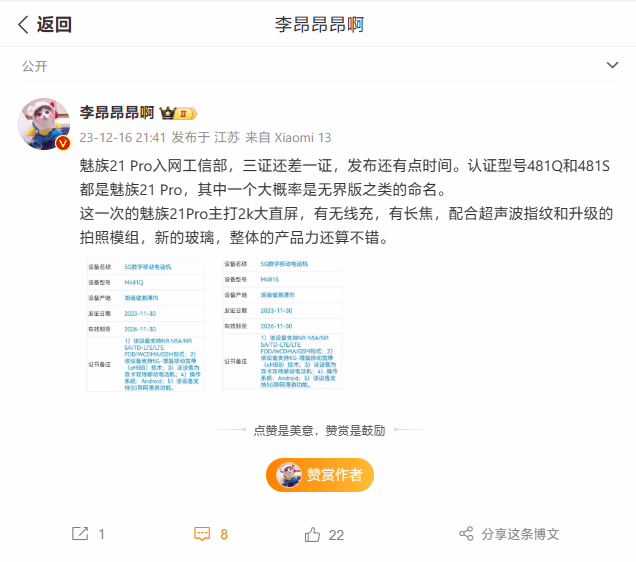This screenshot has width=636, height=562.
Task: Open the Xiaomi 13 source text
Action: [303, 137]
